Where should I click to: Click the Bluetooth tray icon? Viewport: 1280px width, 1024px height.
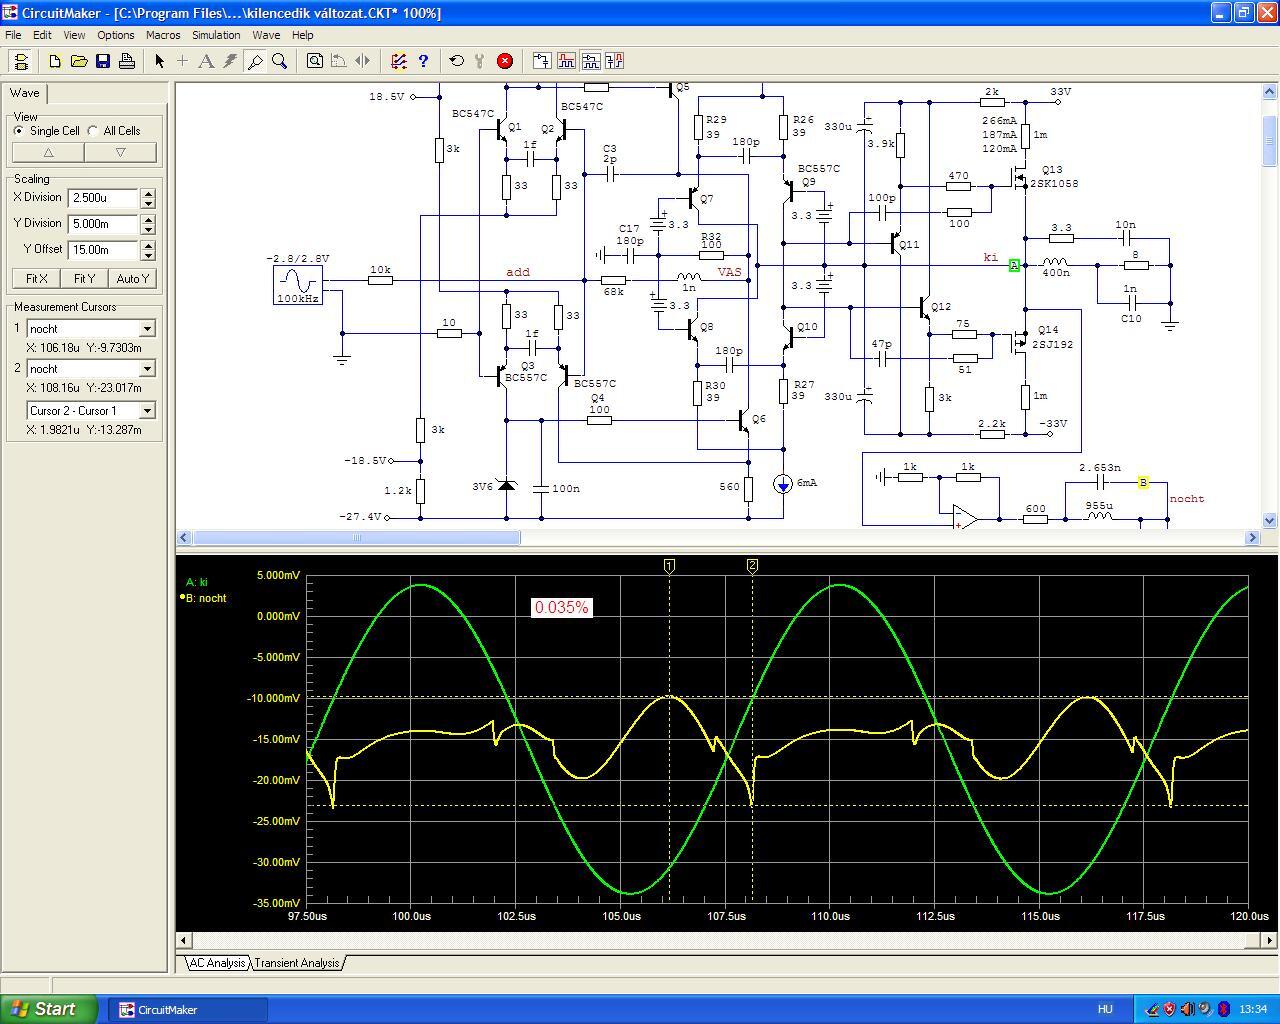point(1223,1009)
